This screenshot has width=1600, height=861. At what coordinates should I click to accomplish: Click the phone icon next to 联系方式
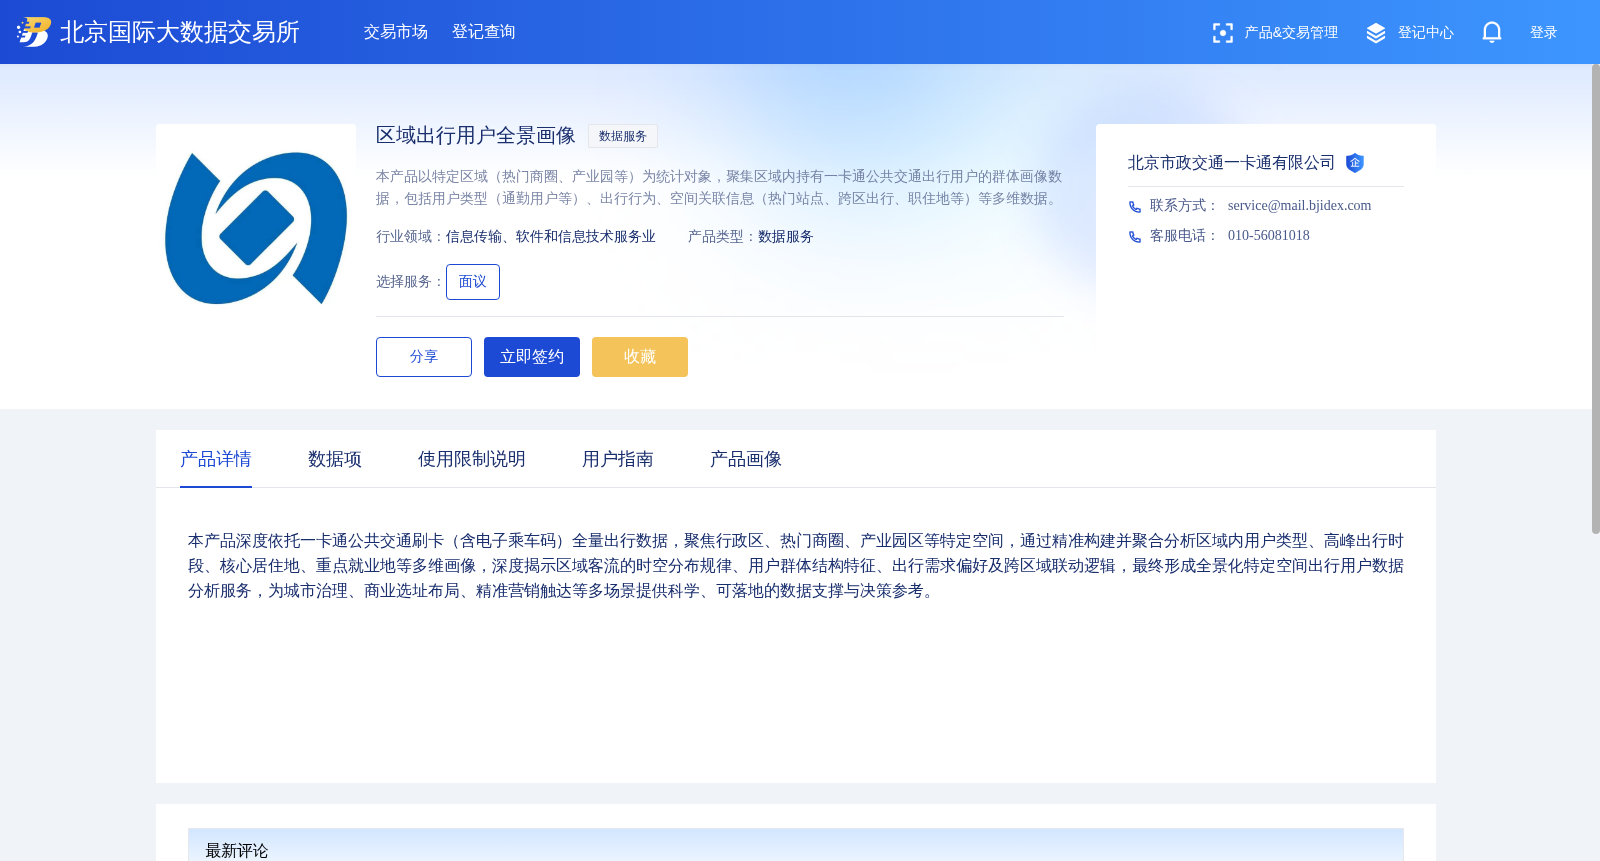(x=1135, y=207)
